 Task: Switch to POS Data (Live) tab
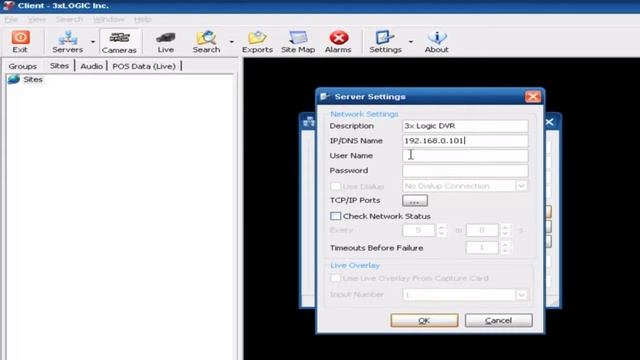pos(144,66)
